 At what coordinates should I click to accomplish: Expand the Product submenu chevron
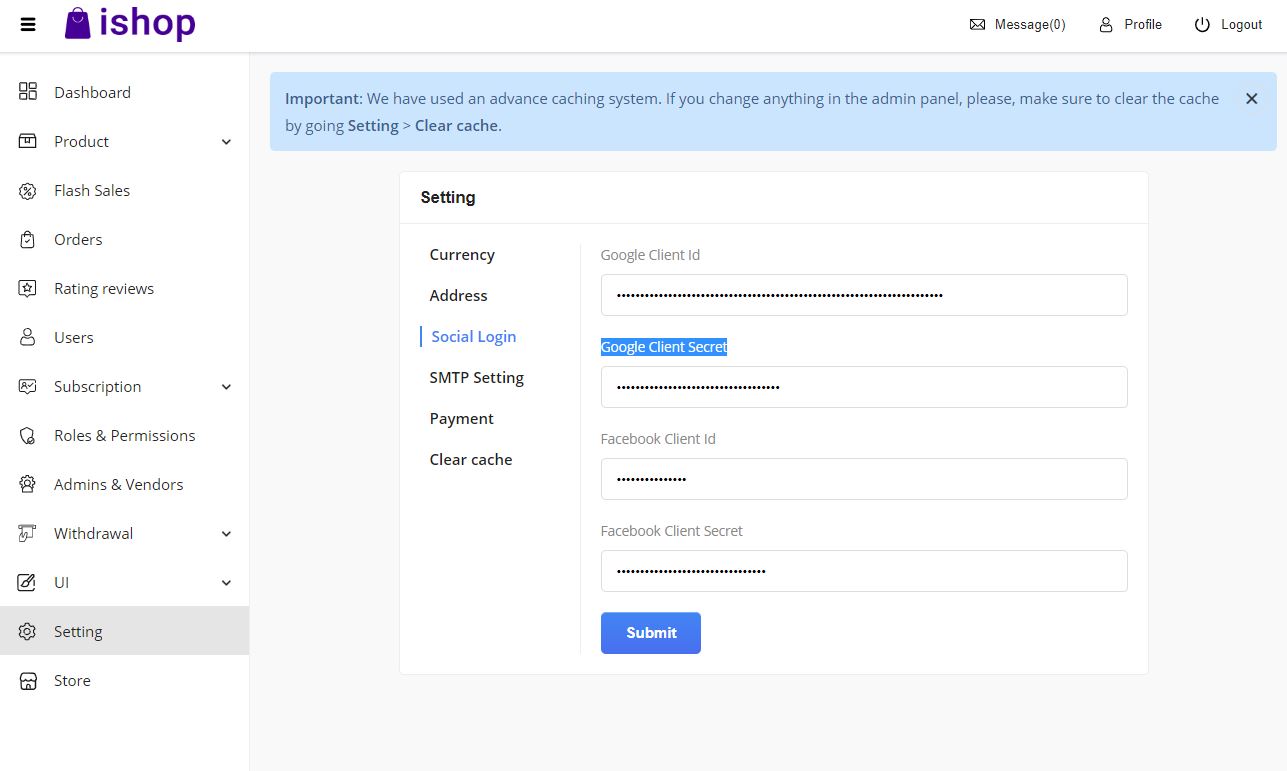tap(226, 142)
